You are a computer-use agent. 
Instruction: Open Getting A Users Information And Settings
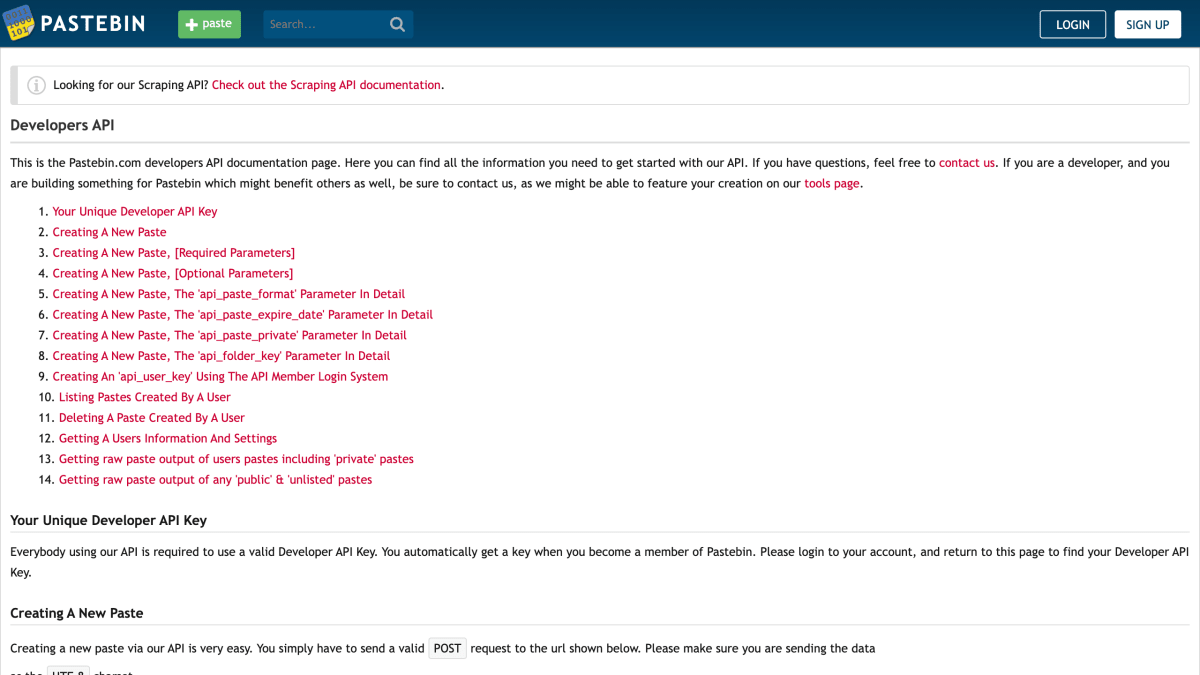168,438
